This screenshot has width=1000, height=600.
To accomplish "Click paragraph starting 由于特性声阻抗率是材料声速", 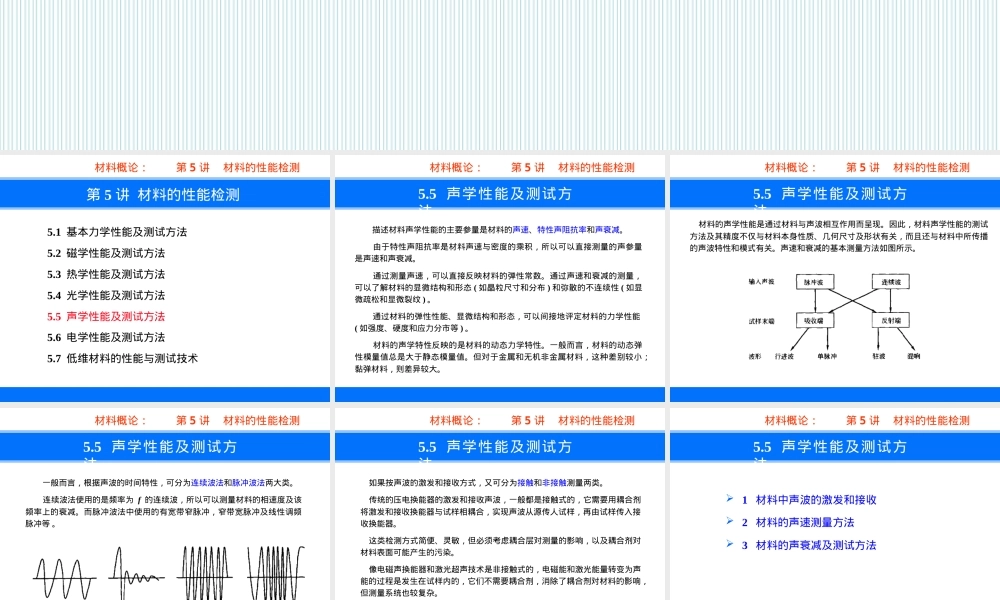I will (x=499, y=252).
